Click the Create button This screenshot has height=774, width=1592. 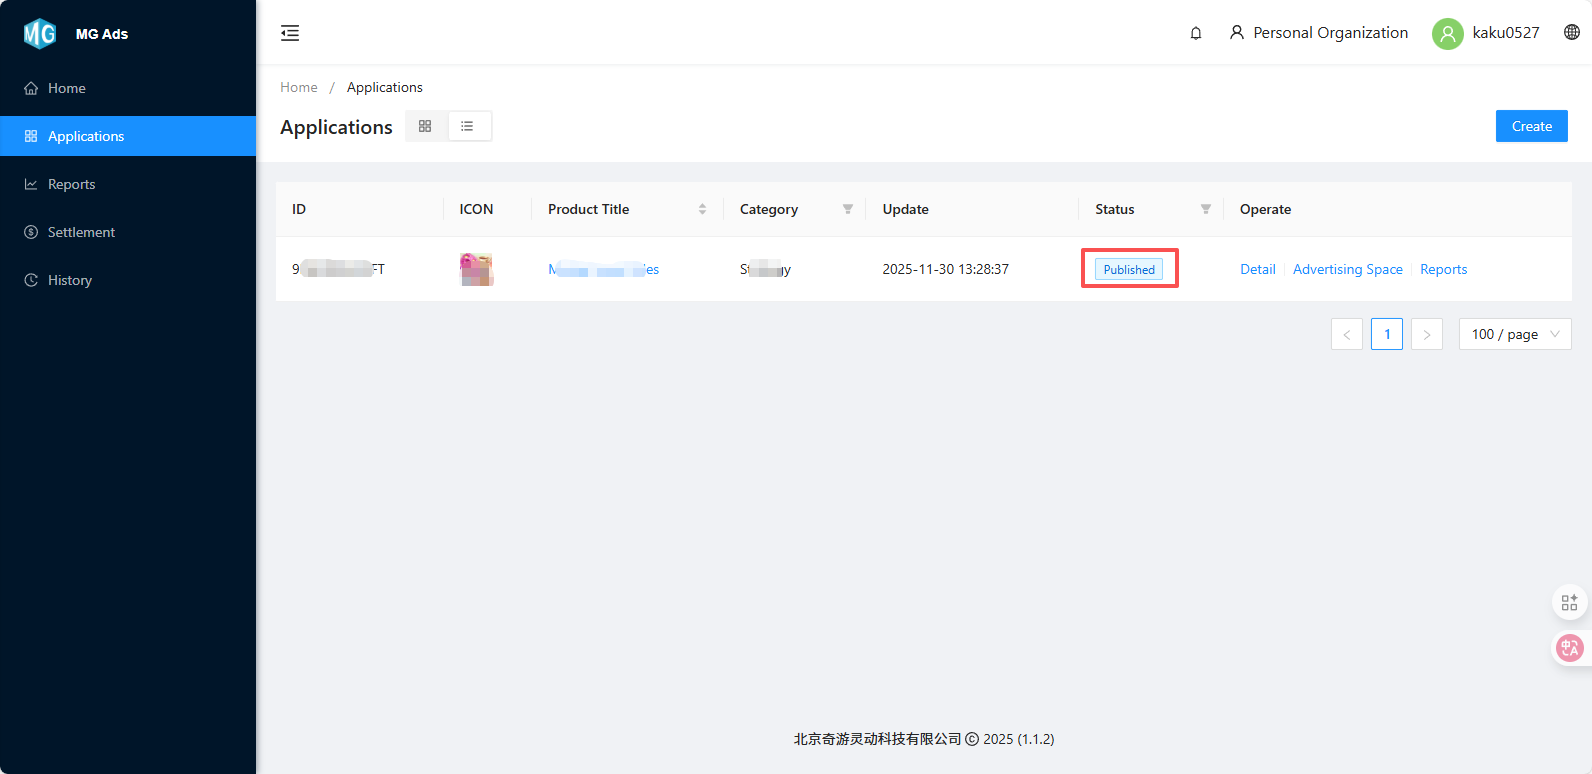tap(1531, 126)
